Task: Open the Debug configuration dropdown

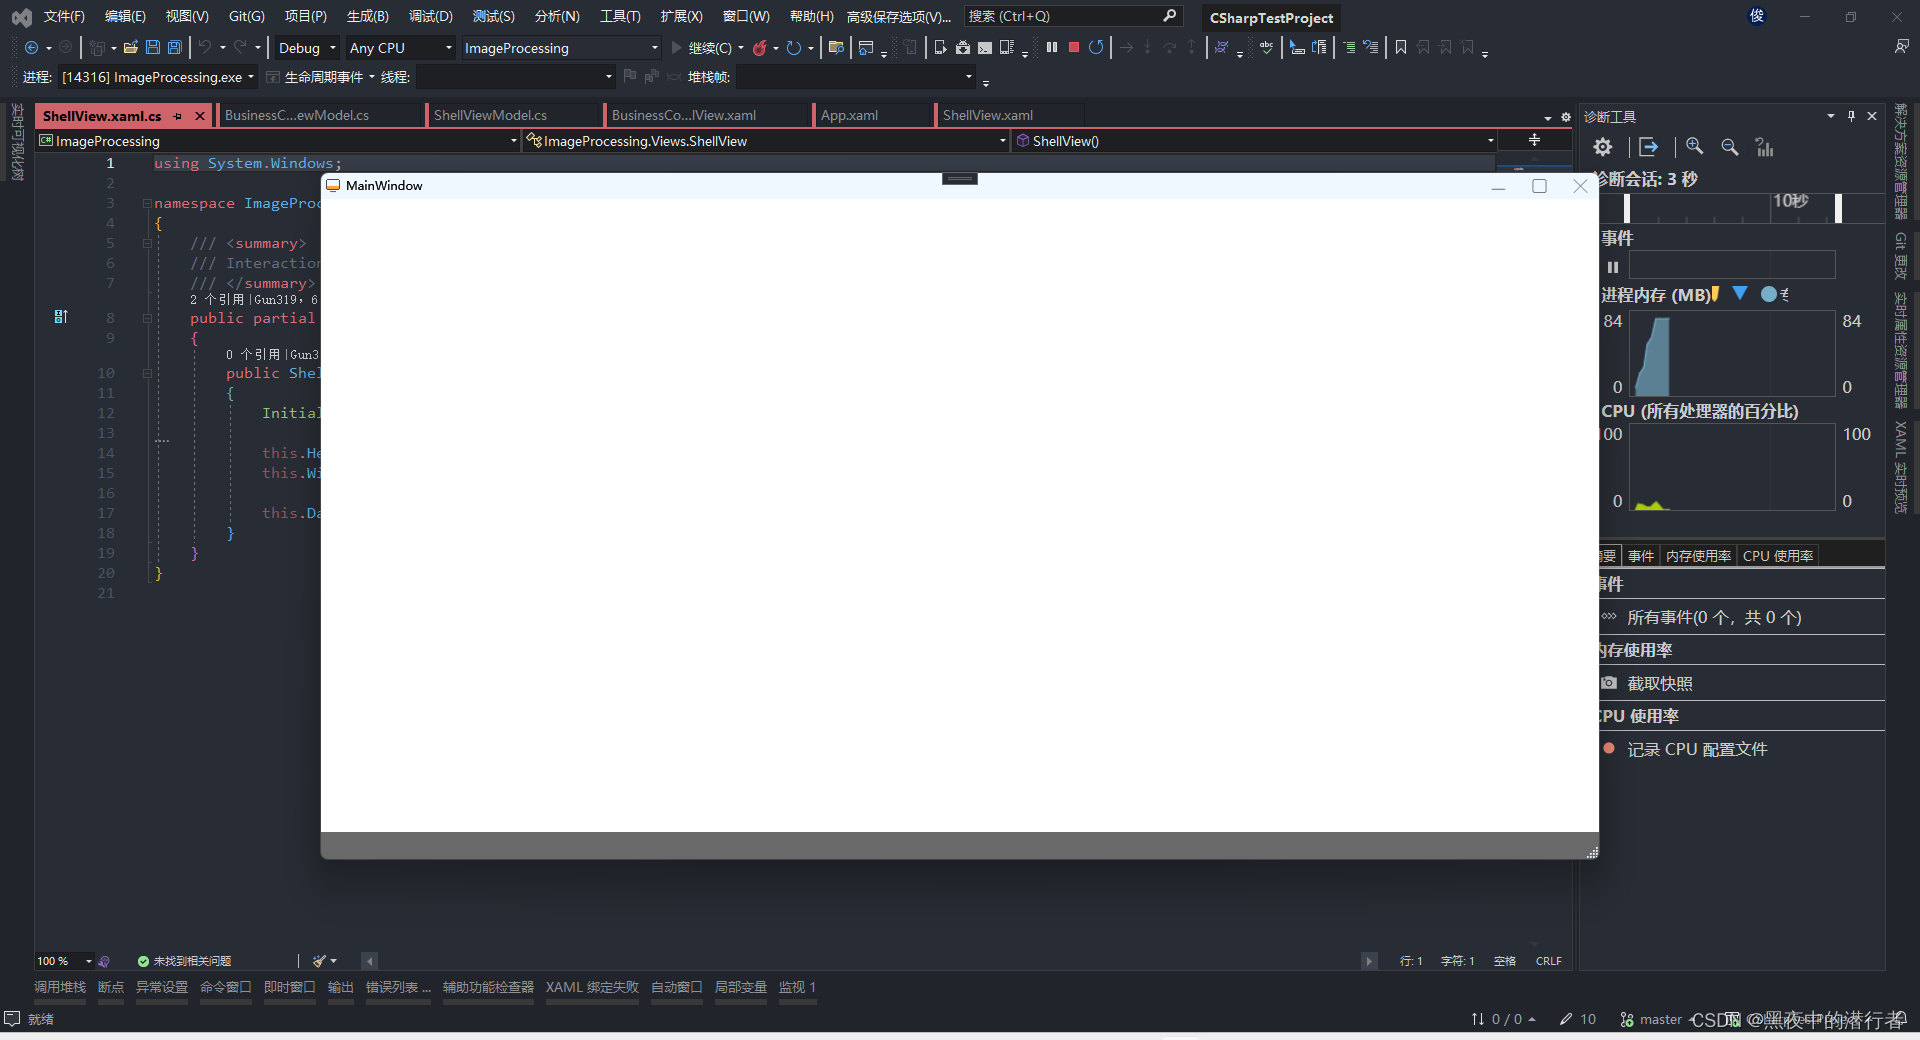Action: pyautogui.click(x=305, y=47)
